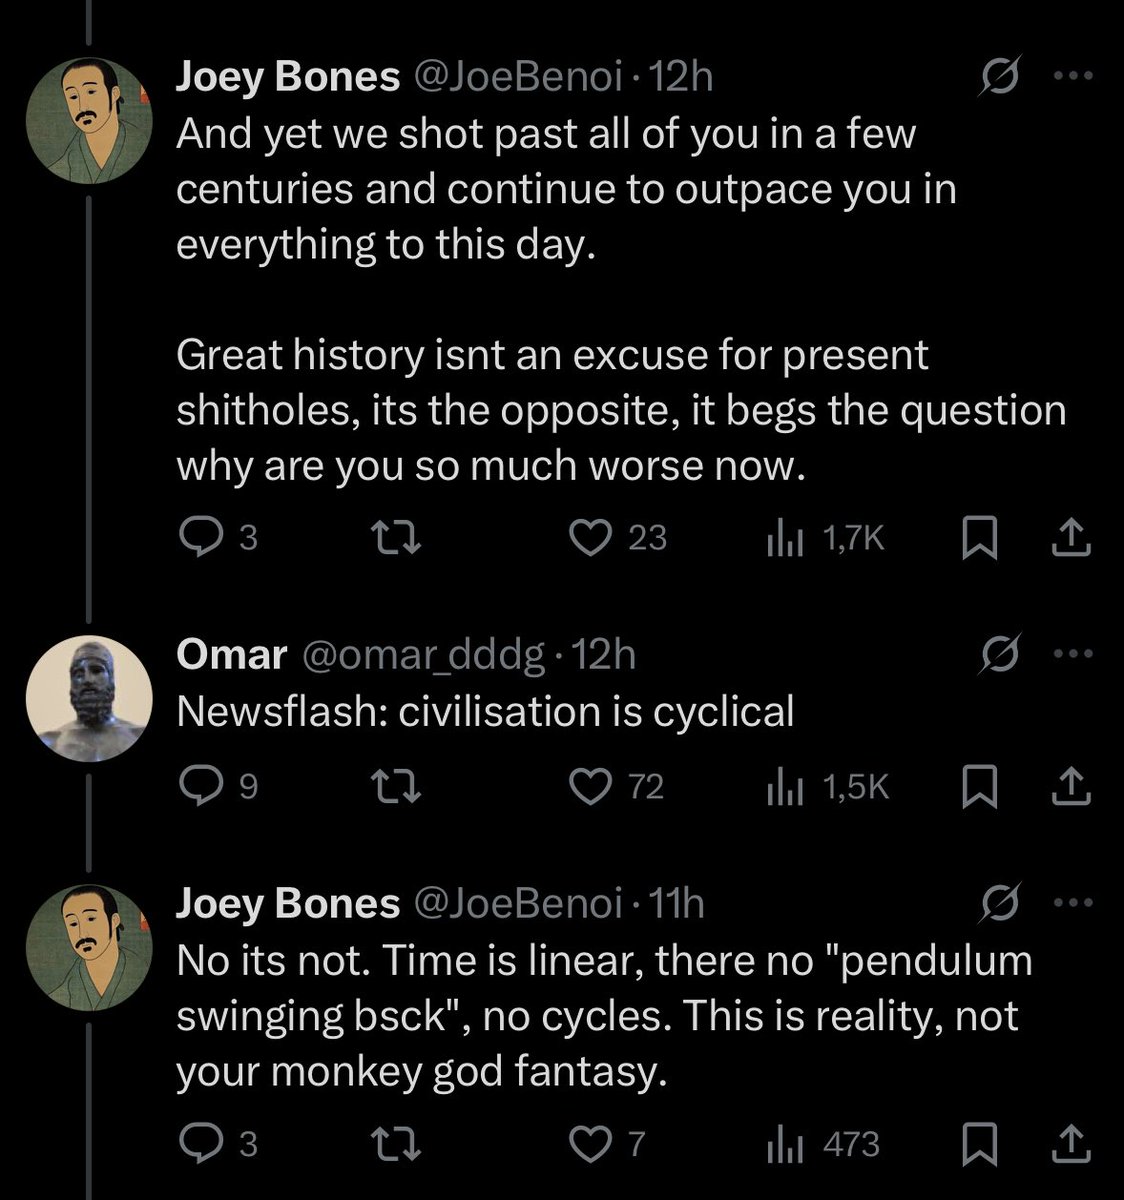Open more options on Joey Bones' 11h tweet
The width and height of the screenshot is (1124, 1200).
point(1075,903)
